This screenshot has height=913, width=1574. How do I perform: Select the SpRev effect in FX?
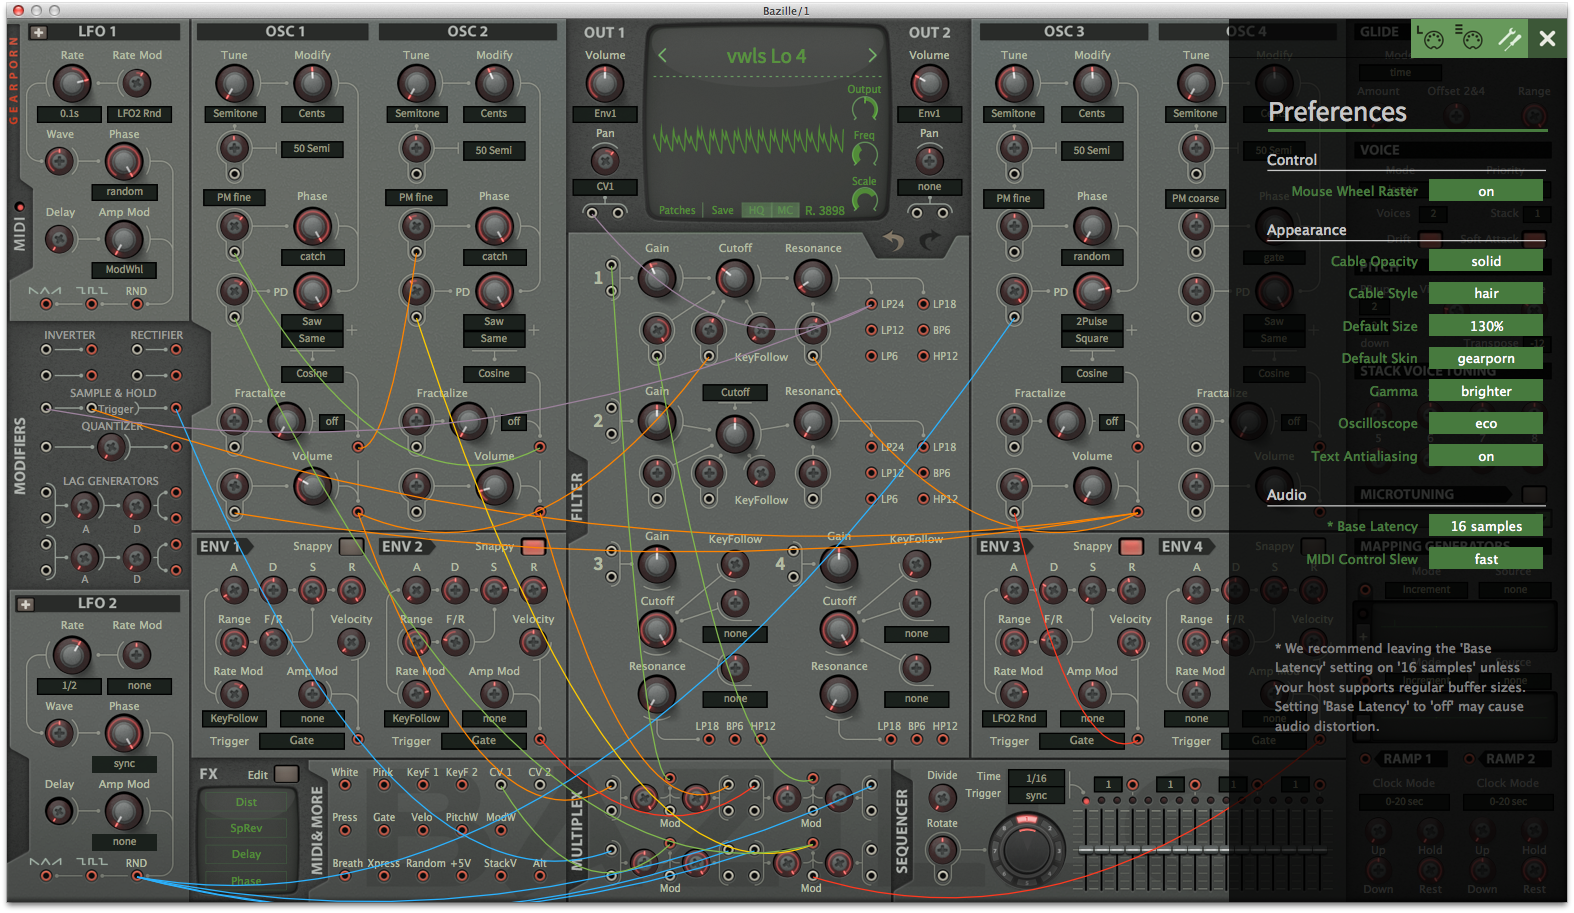pyautogui.click(x=246, y=828)
